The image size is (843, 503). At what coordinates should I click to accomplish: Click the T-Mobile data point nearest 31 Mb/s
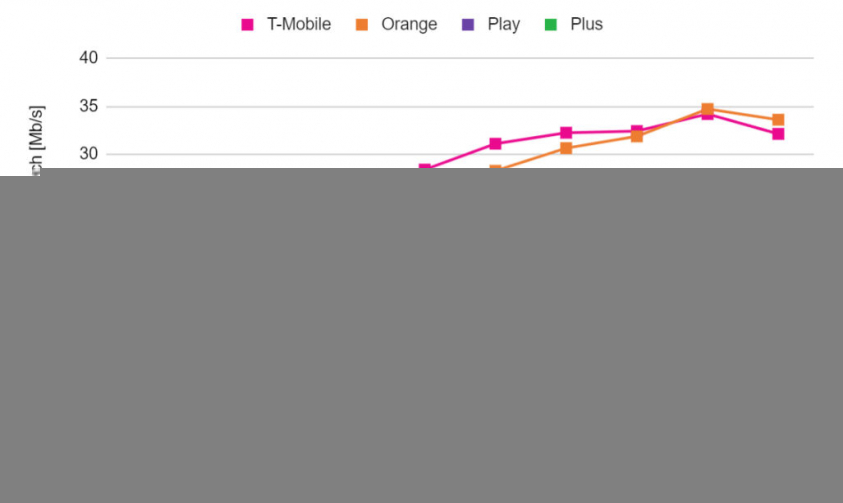495,144
